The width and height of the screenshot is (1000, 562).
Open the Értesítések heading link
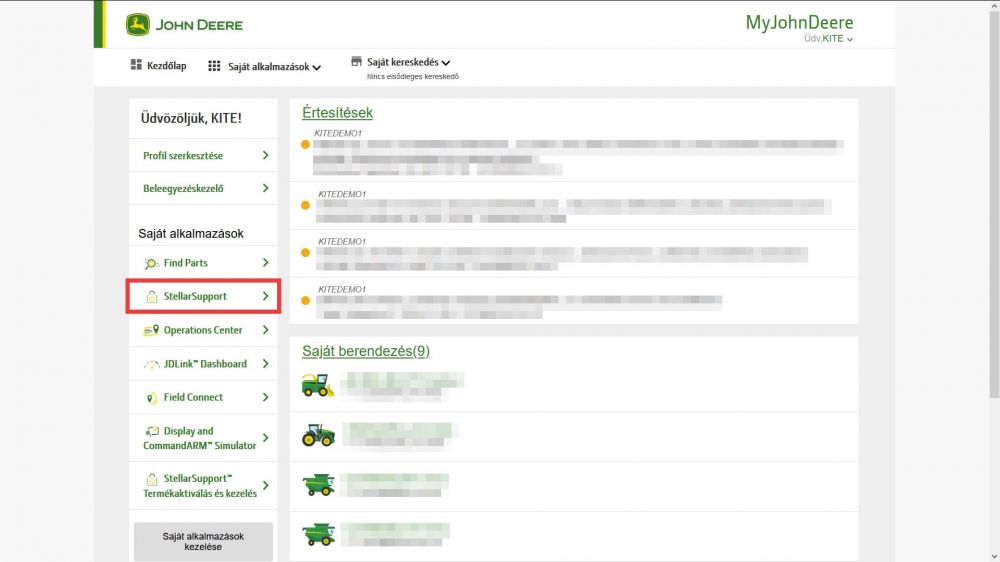point(337,113)
